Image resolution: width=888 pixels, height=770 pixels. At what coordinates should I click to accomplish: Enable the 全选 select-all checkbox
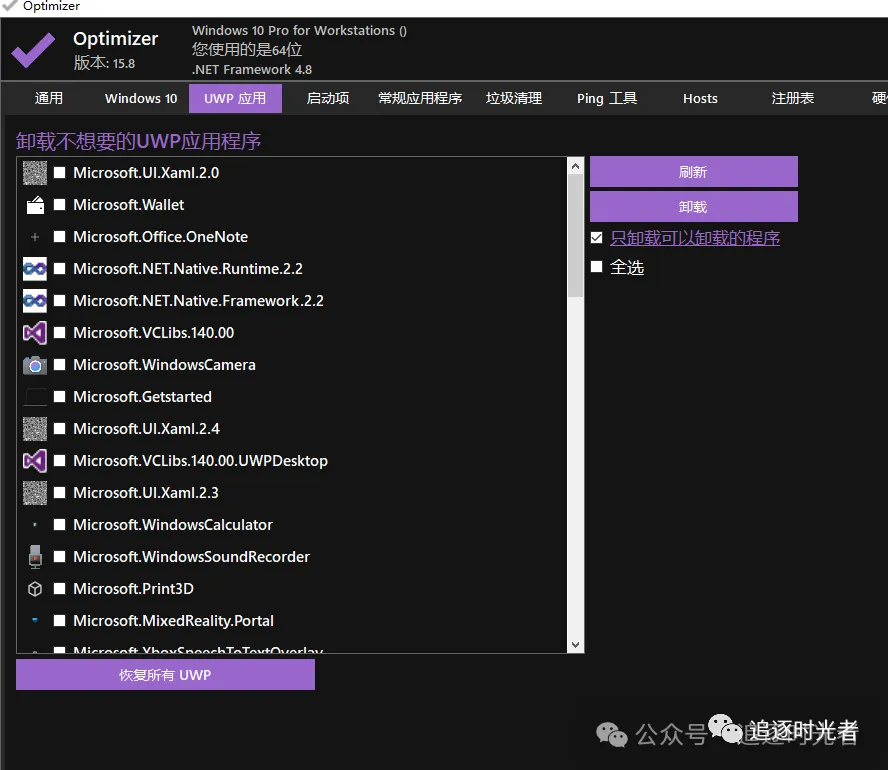(596, 267)
